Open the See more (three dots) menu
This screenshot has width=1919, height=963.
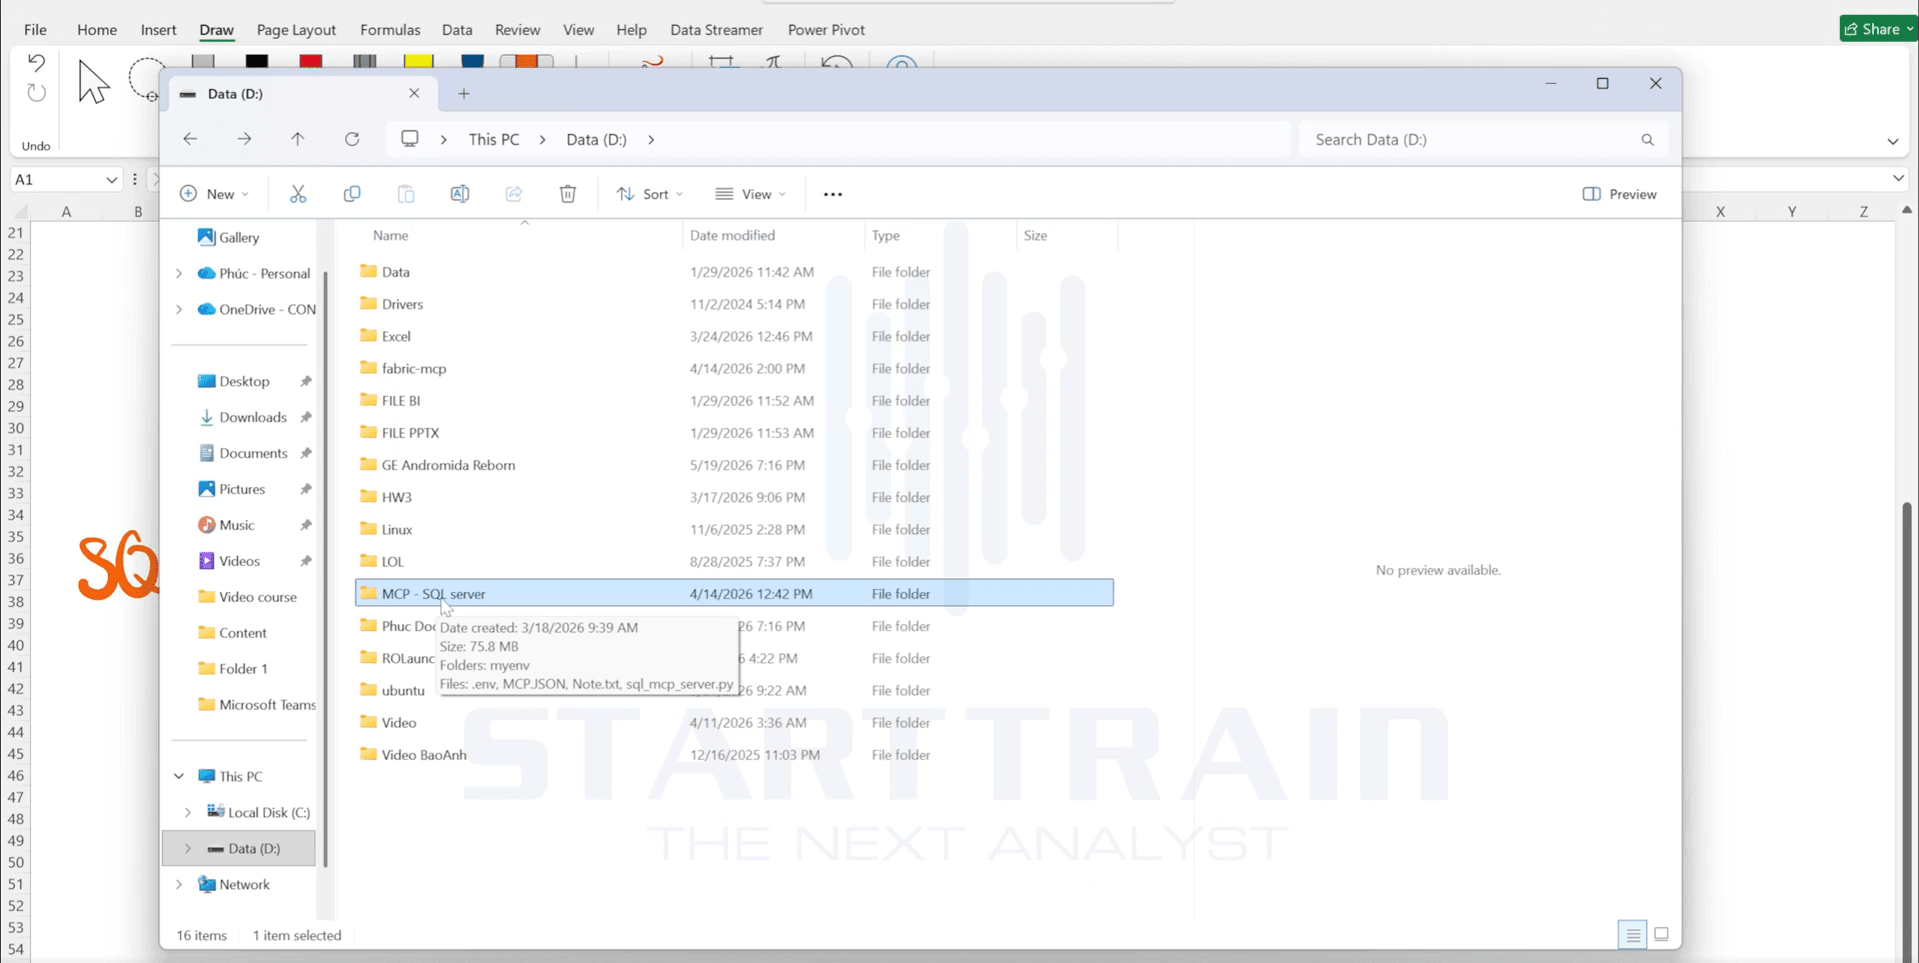tap(833, 194)
